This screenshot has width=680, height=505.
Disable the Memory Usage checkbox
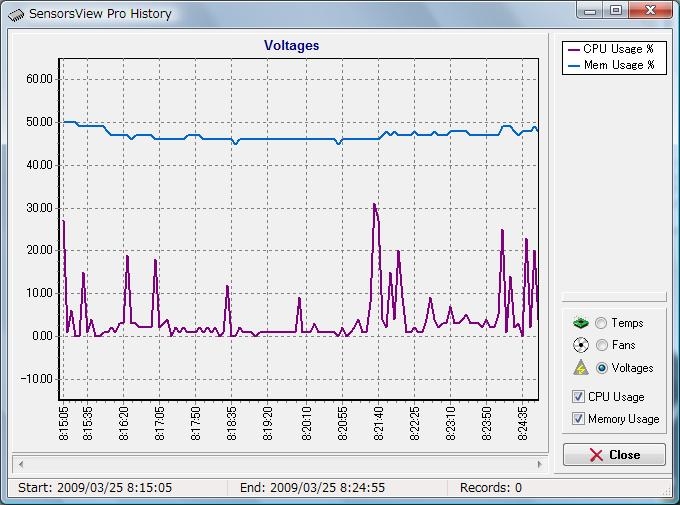coord(578,419)
